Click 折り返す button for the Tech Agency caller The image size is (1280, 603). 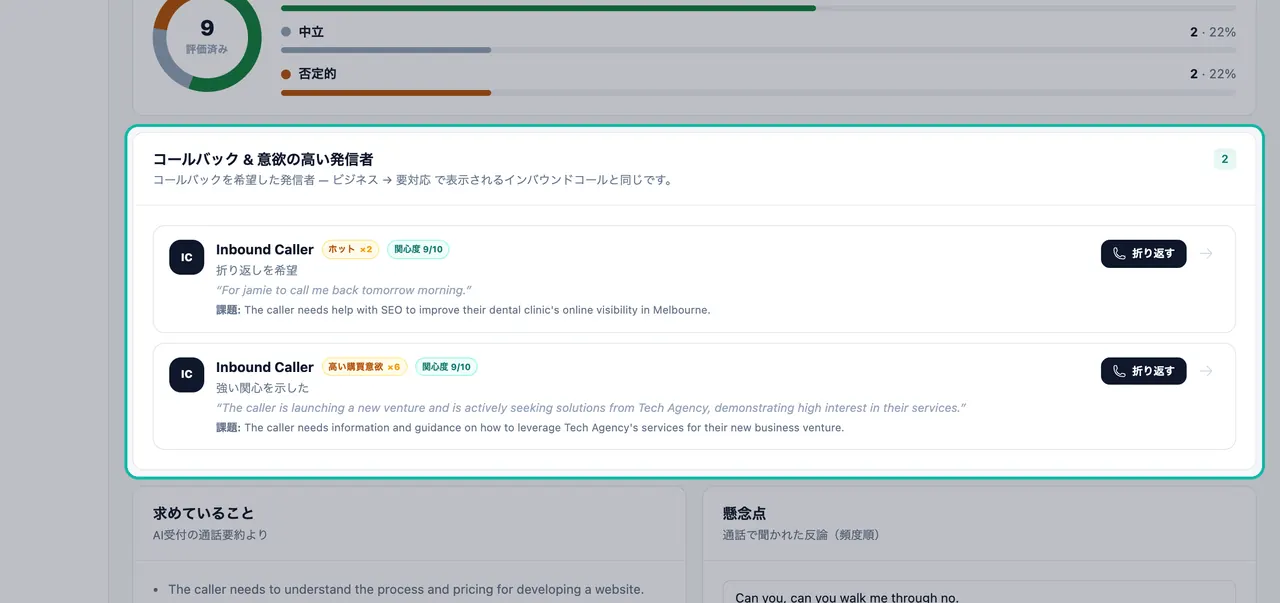[1144, 371]
